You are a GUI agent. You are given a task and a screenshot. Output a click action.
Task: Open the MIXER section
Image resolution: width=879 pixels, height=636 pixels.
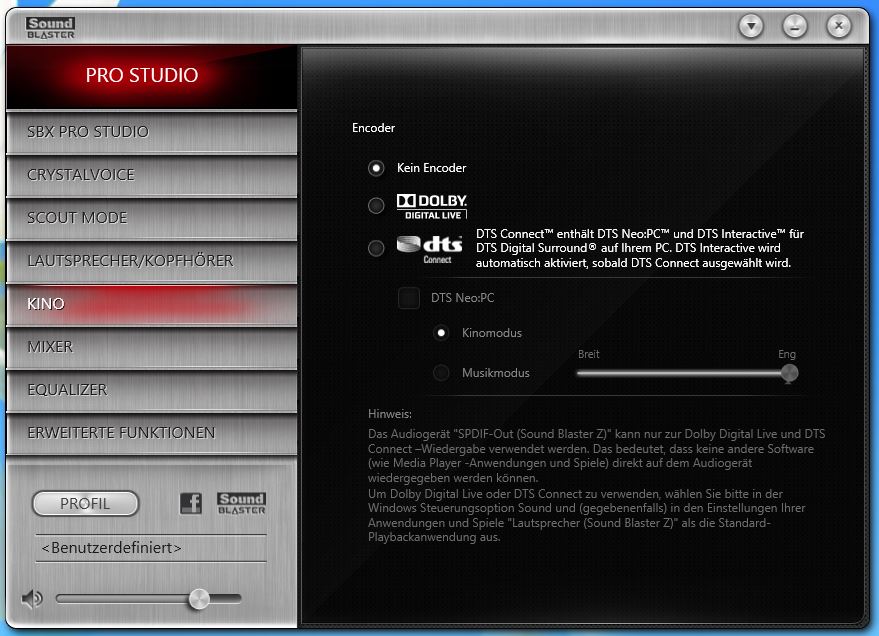pyautogui.click(x=151, y=347)
